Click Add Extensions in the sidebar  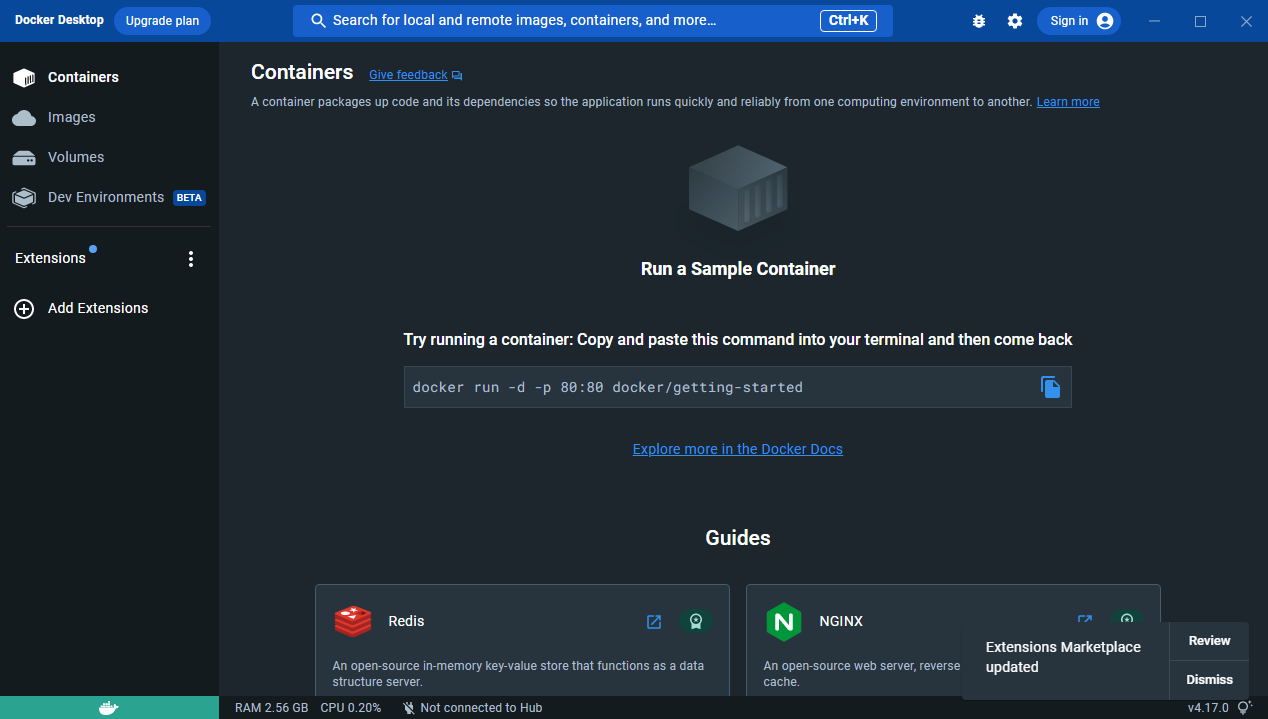tap(109, 308)
